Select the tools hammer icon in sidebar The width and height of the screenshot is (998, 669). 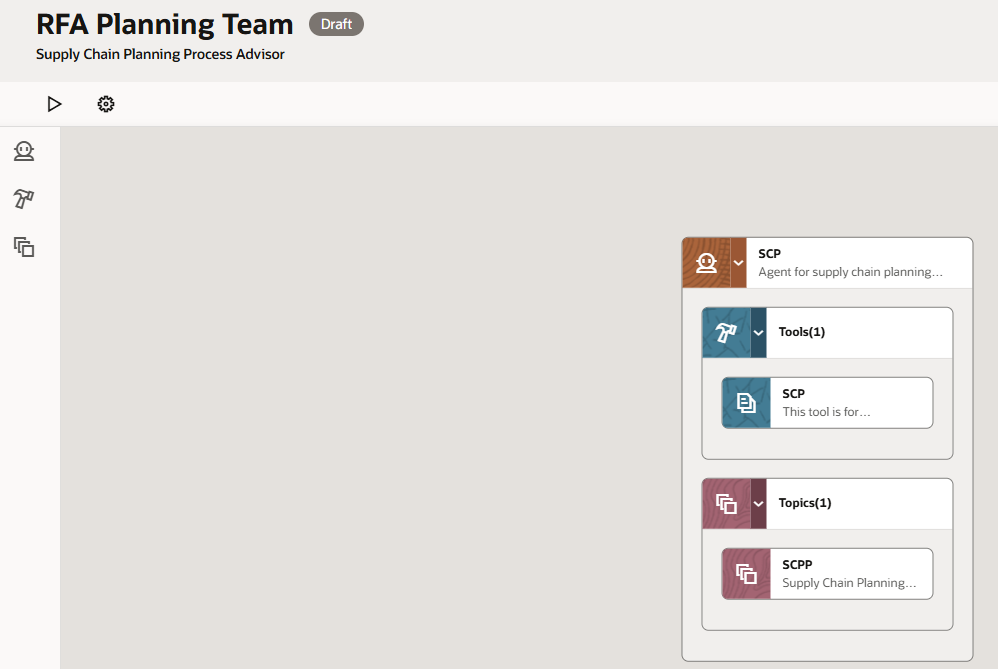click(x=24, y=199)
